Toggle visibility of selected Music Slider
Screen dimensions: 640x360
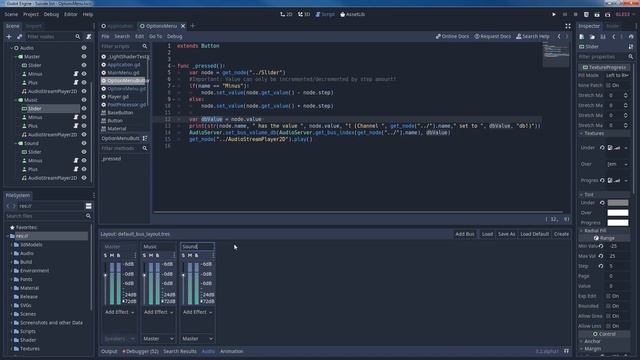[x=84, y=109]
